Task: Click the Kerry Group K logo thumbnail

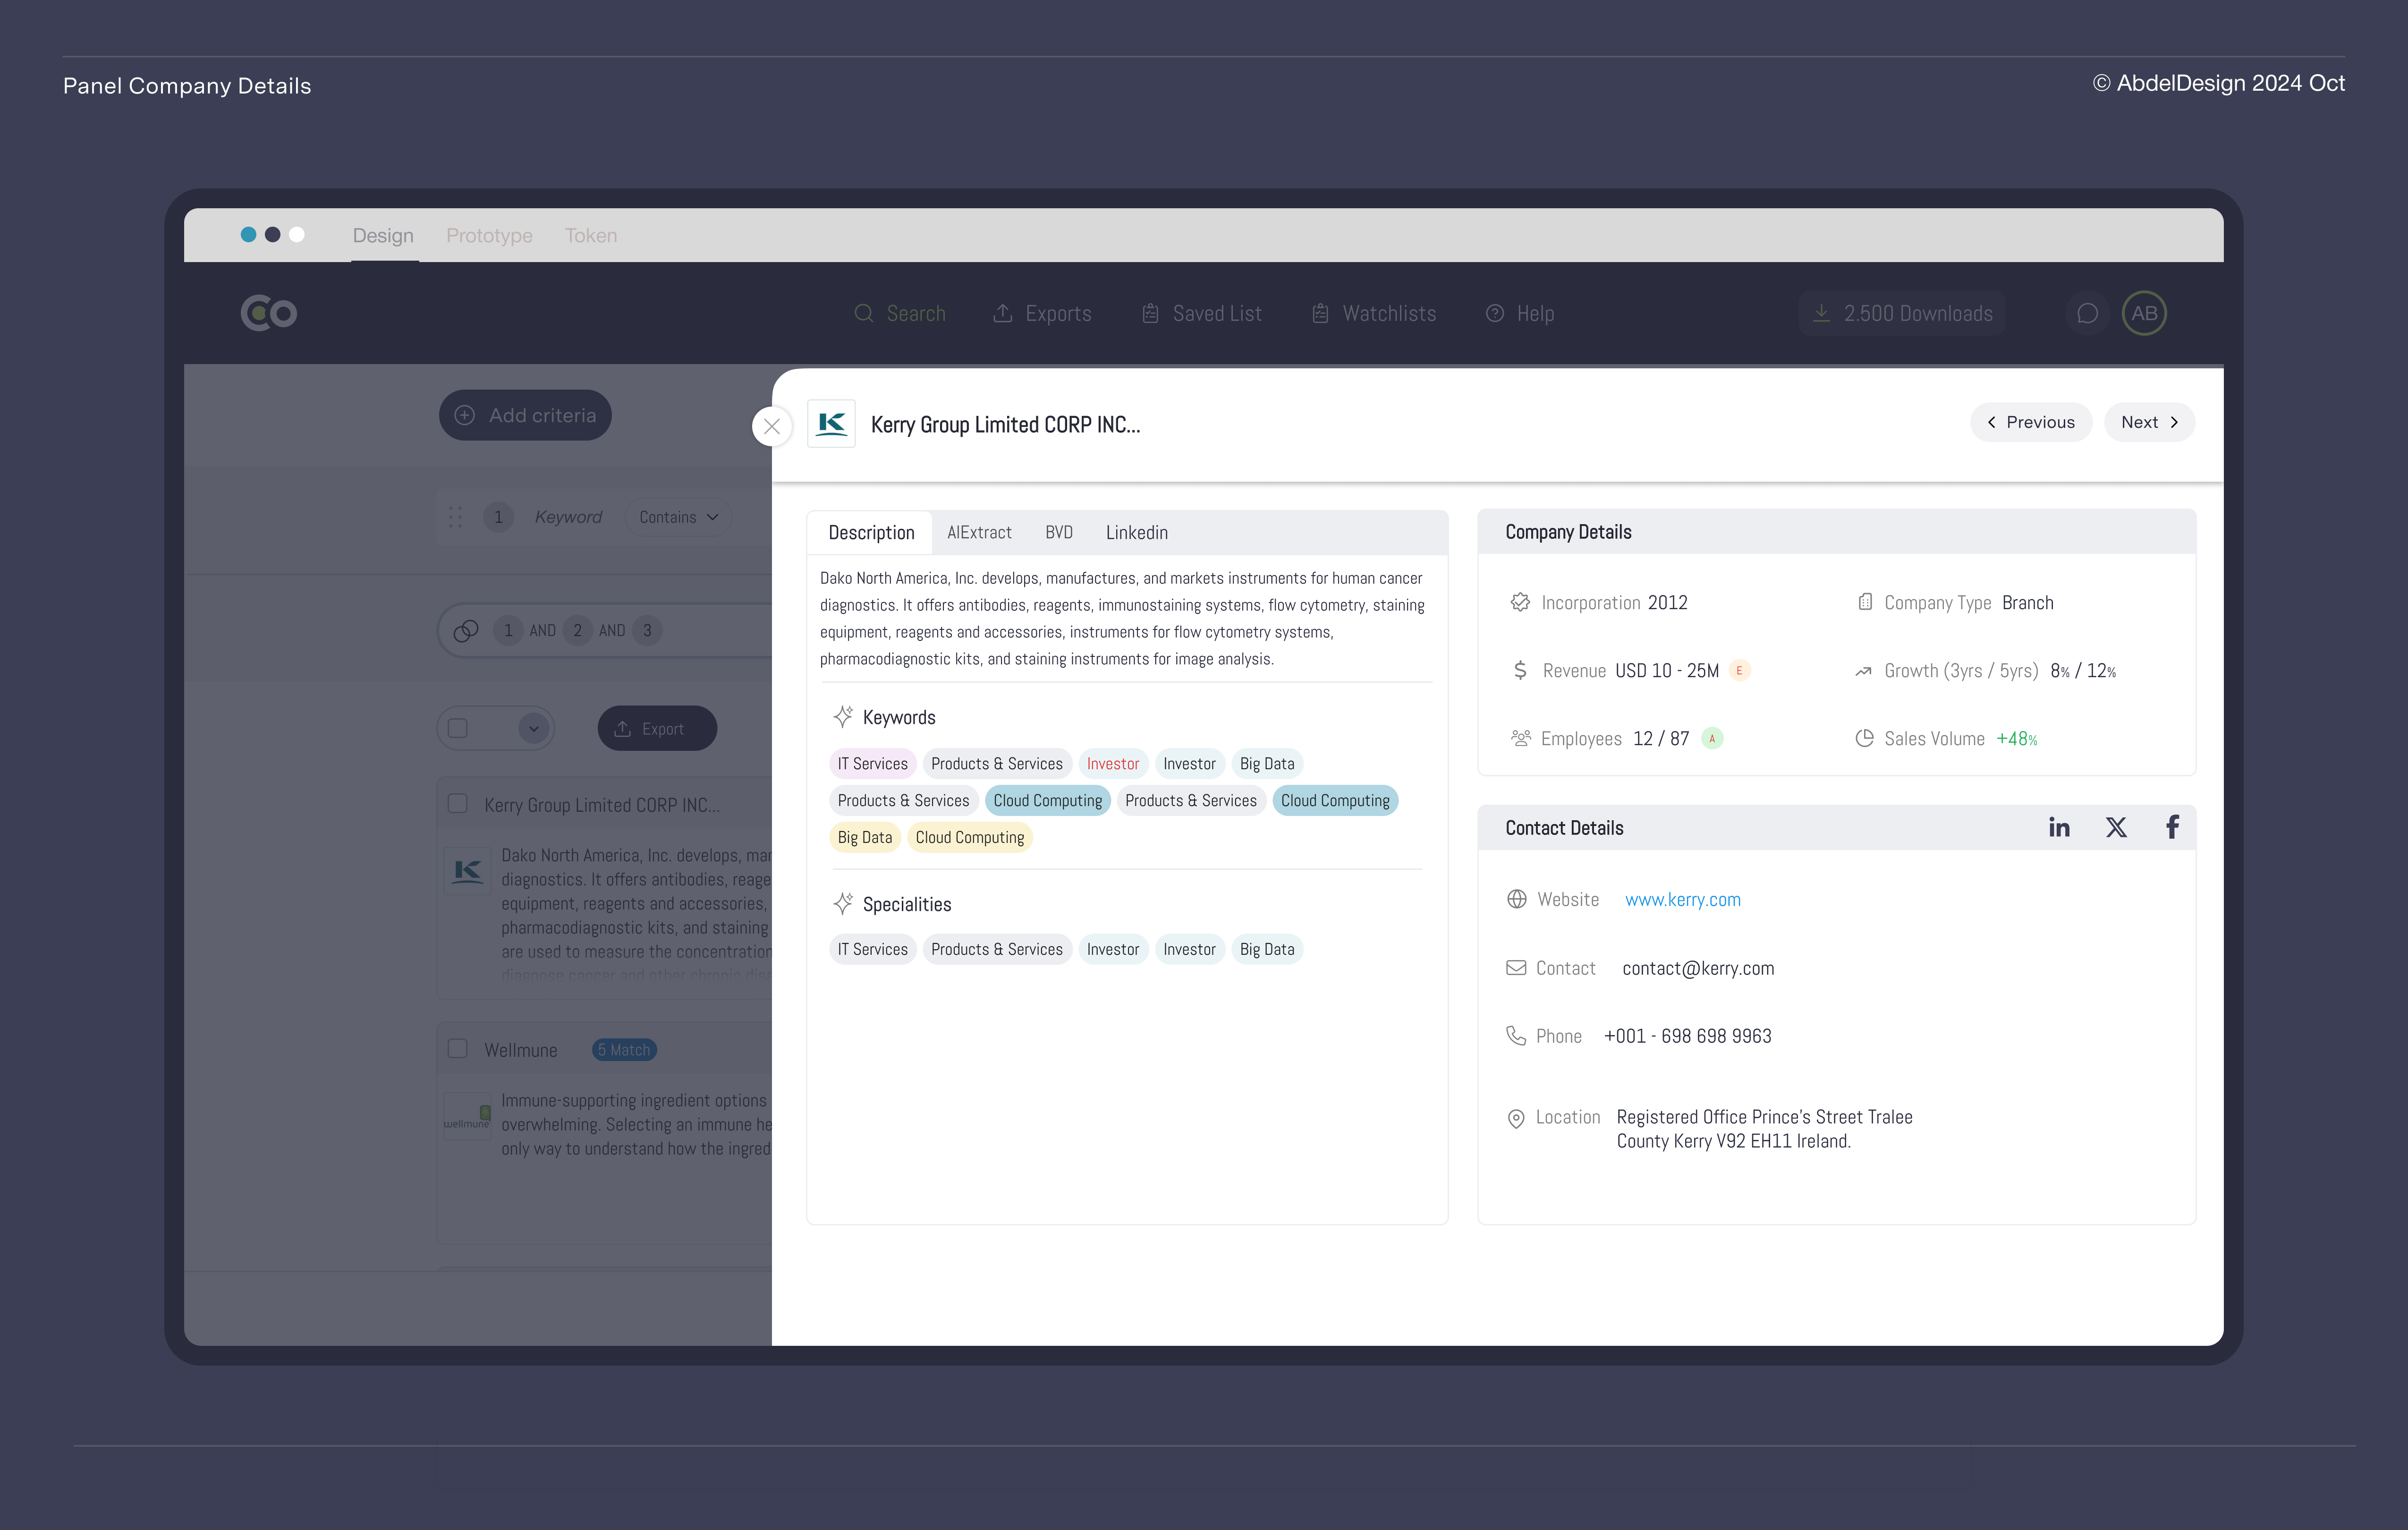Action: coord(831,424)
